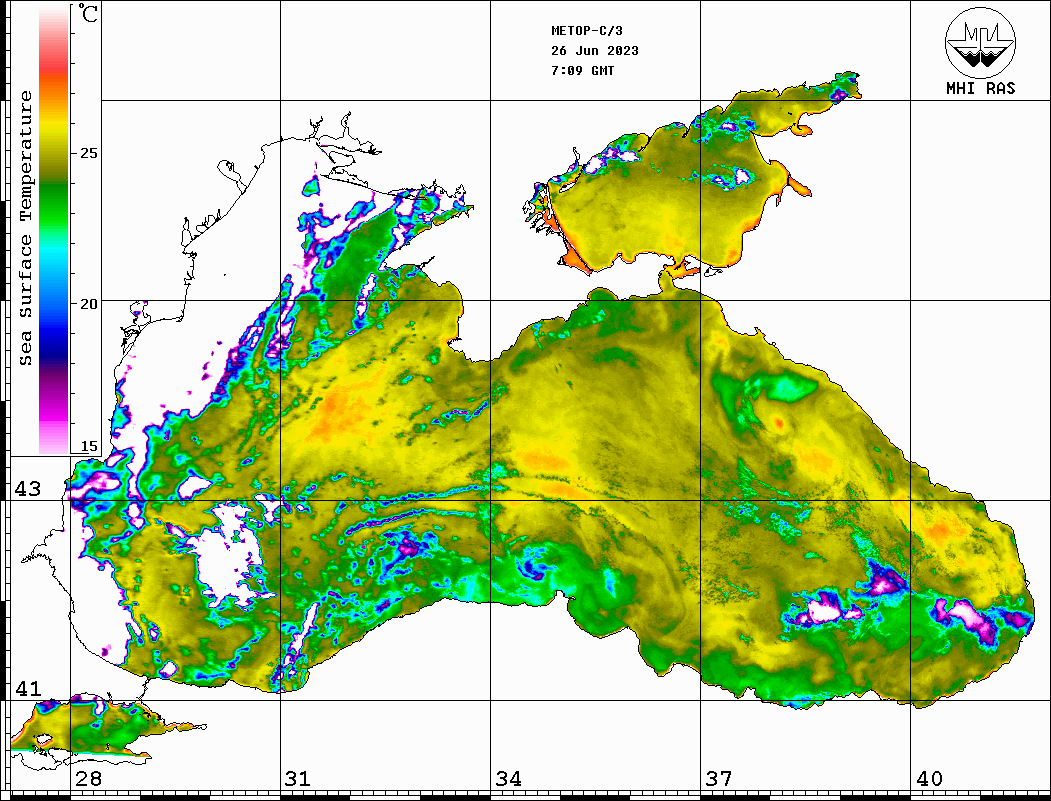Click the 'MHI RAS' caption text
This screenshot has width=1051, height=801.
[x=980, y=88]
